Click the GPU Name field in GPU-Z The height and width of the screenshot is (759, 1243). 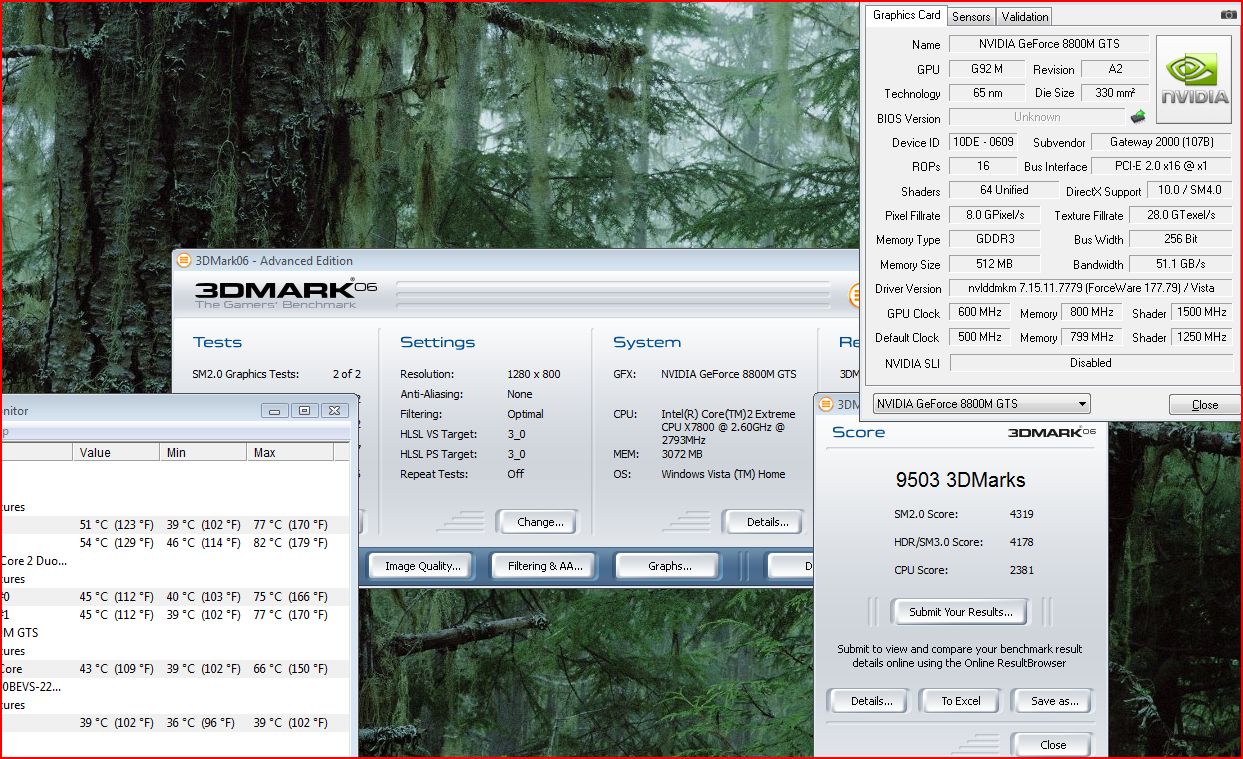1048,44
